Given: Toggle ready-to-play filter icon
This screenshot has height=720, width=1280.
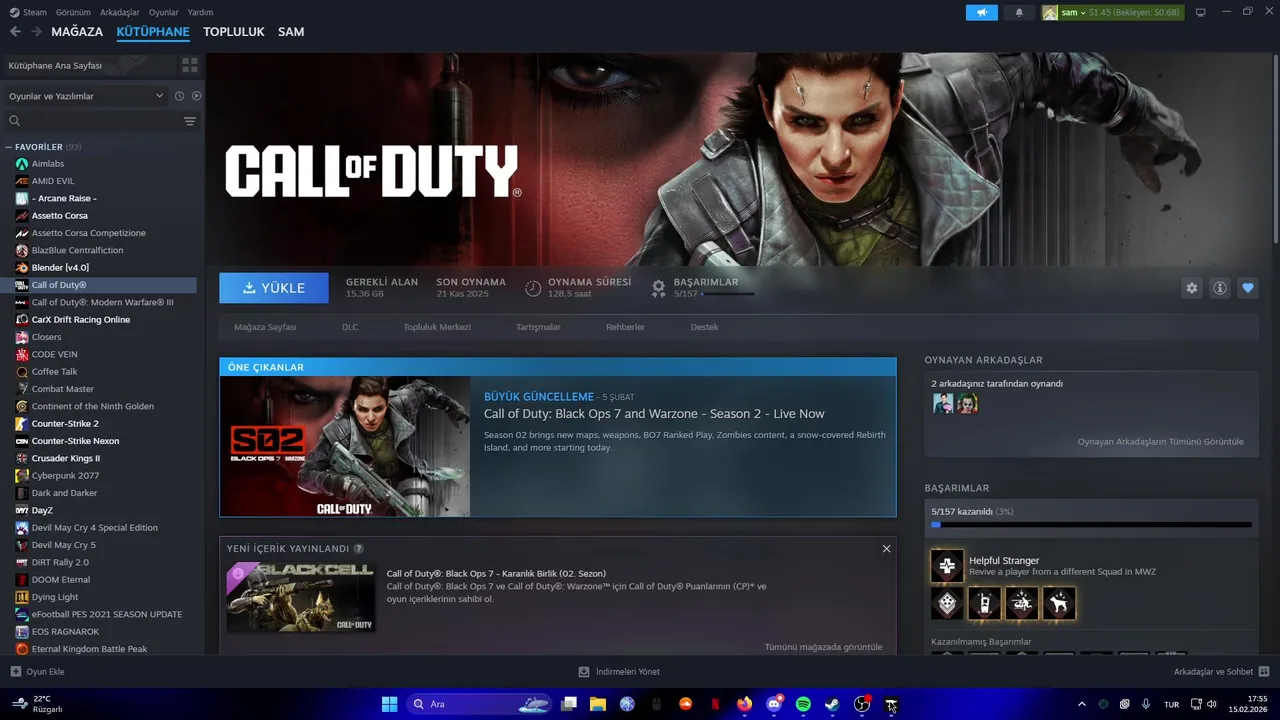Looking at the screenshot, I should pos(196,96).
